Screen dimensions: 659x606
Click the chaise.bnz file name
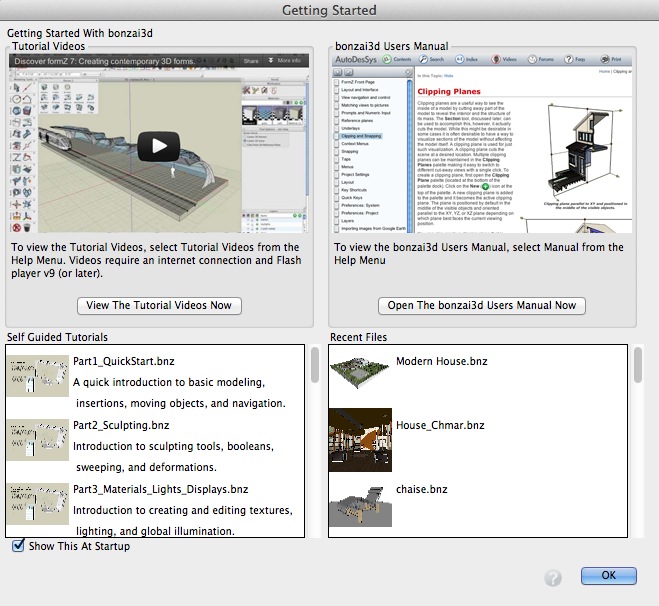(x=422, y=489)
